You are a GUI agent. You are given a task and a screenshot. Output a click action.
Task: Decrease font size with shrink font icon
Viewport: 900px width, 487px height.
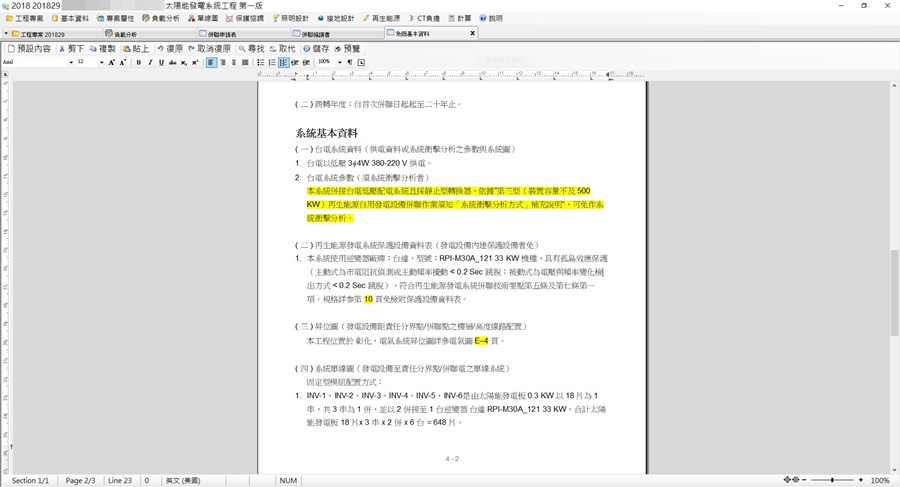pos(123,63)
